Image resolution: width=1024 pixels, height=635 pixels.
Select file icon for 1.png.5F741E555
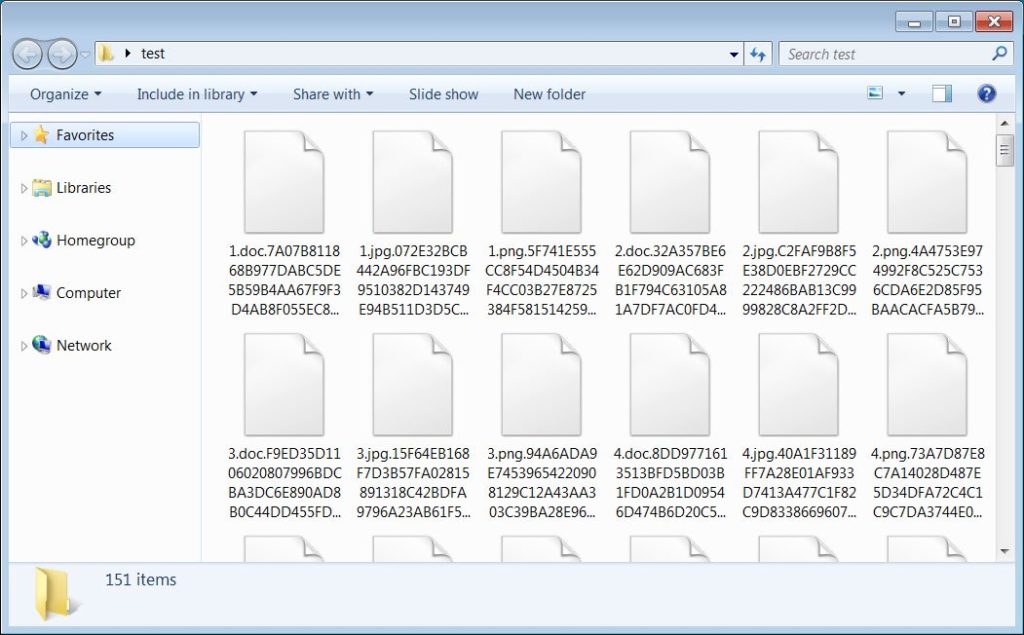click(541, 182)
